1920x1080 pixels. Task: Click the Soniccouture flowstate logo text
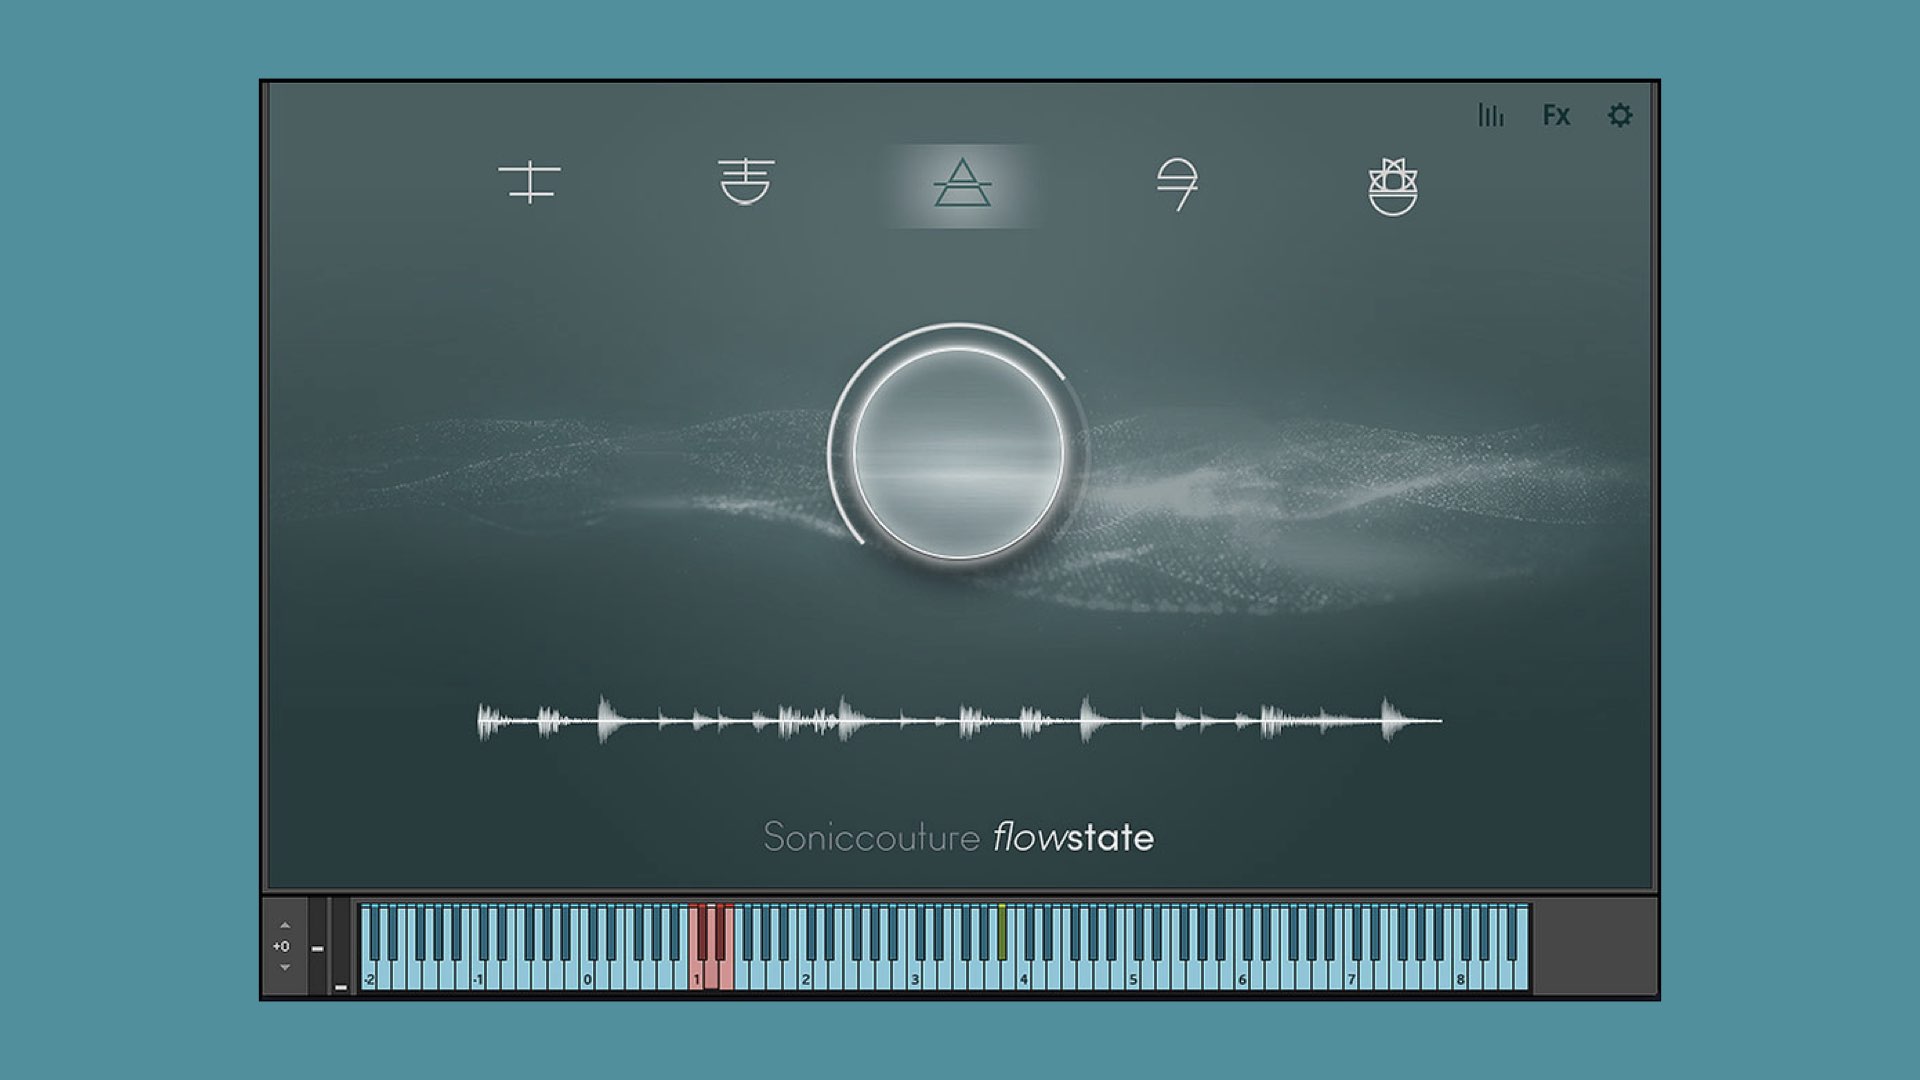coord(958,837)
